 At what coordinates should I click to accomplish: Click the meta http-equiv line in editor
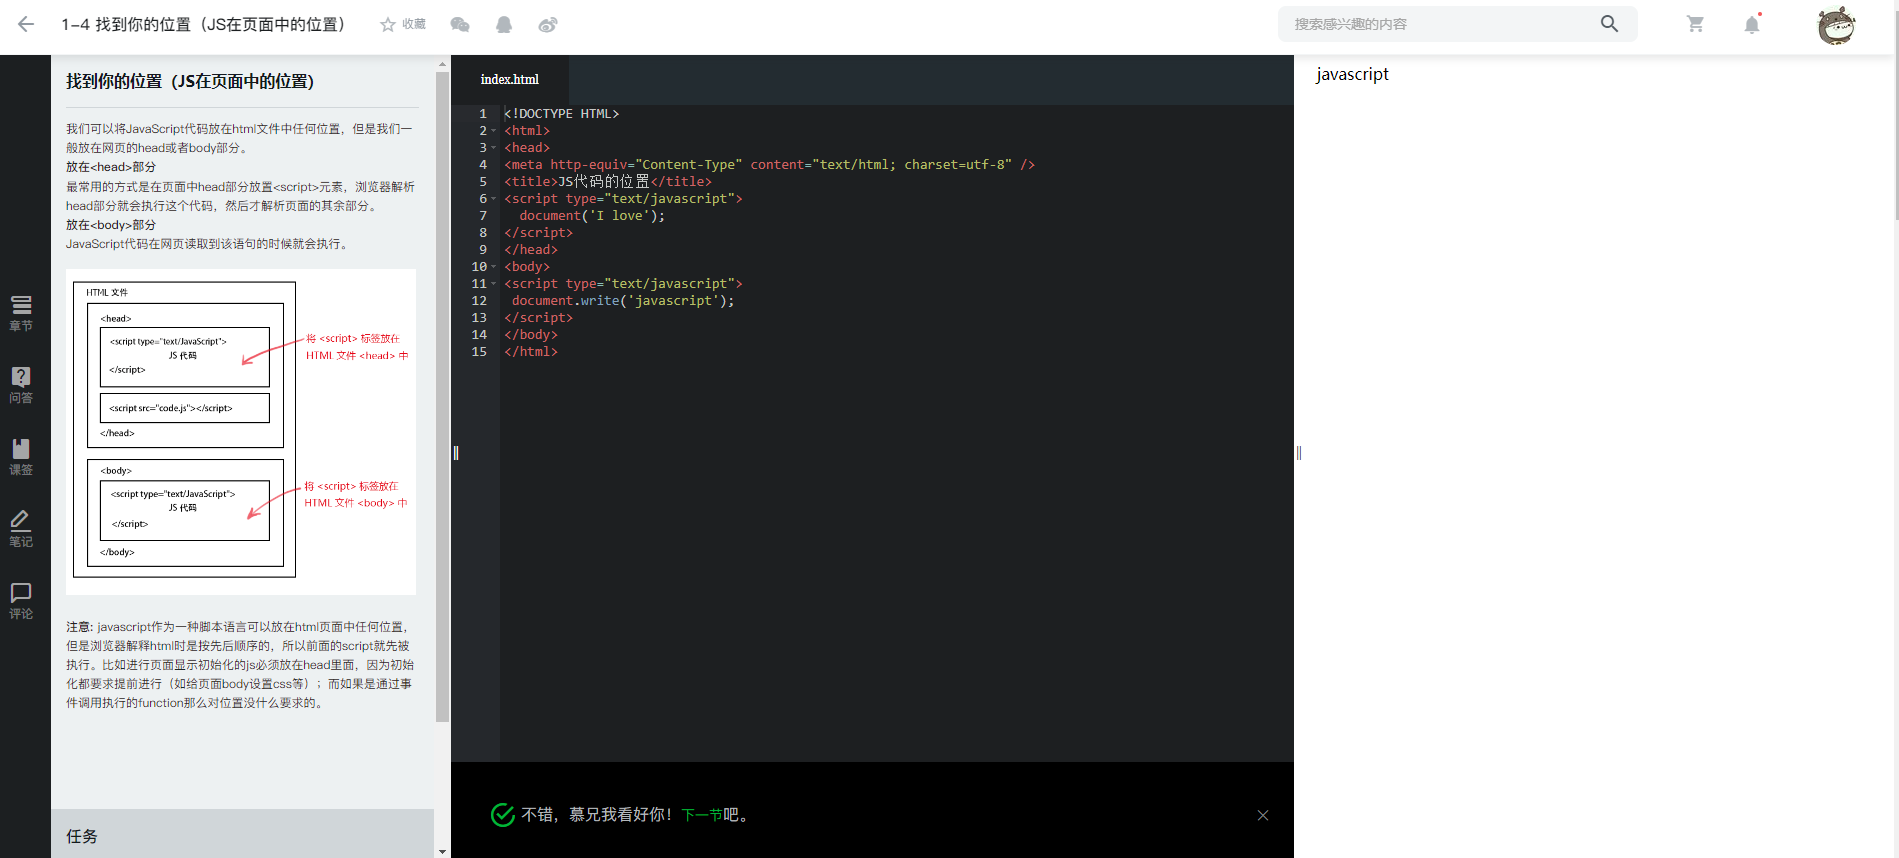coord(769,165)
